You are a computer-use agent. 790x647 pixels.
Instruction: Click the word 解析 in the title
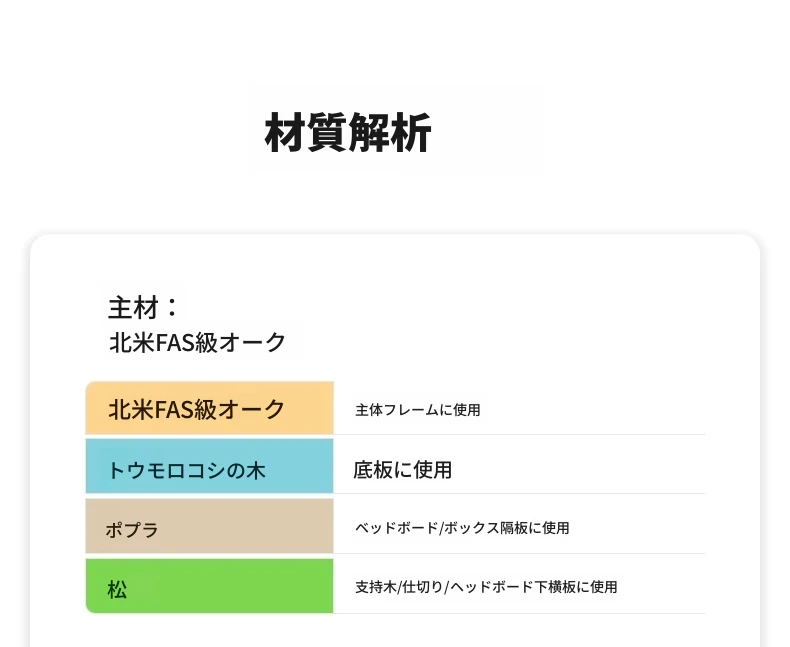(x=390, y=134)
